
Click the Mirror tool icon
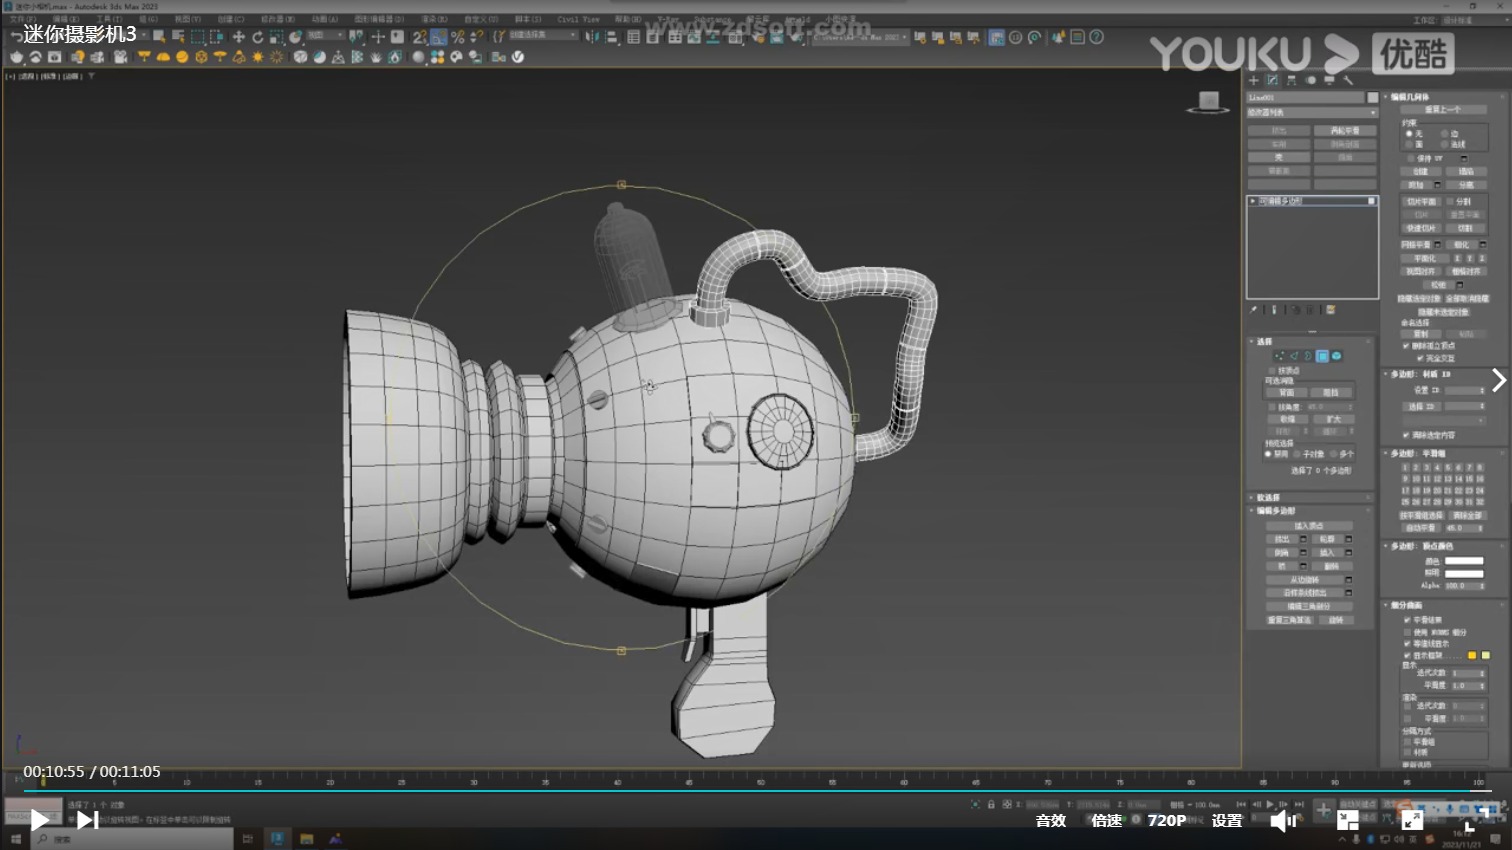[593, 37]
